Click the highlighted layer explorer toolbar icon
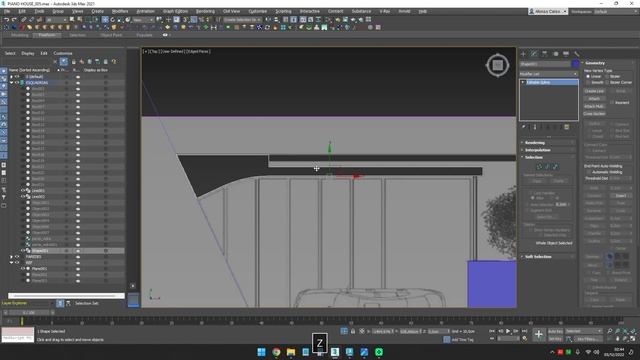640x360 pixels. (64, 62)
